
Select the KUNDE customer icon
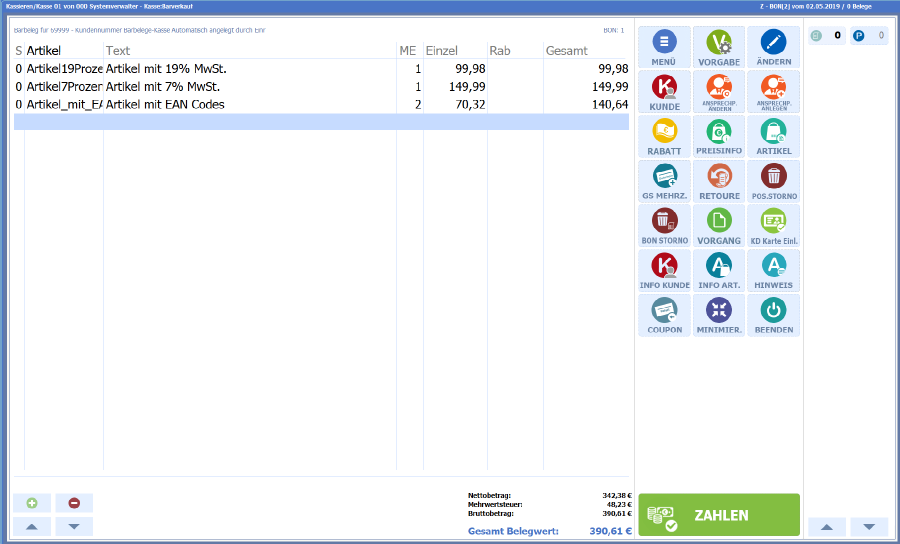(665, 91)
